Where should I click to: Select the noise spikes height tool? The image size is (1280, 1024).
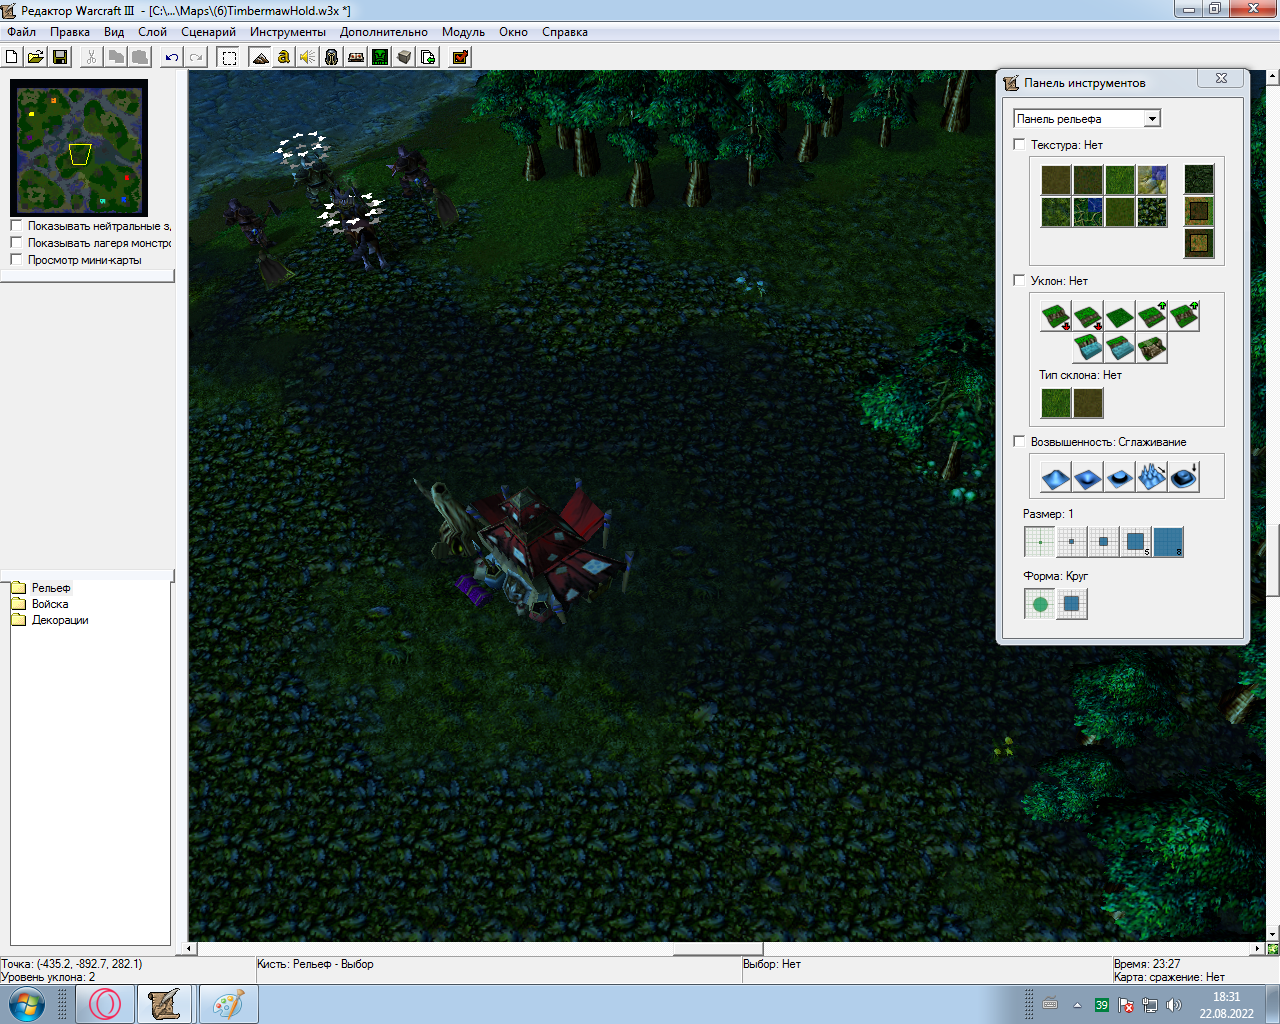(1152, 477)
